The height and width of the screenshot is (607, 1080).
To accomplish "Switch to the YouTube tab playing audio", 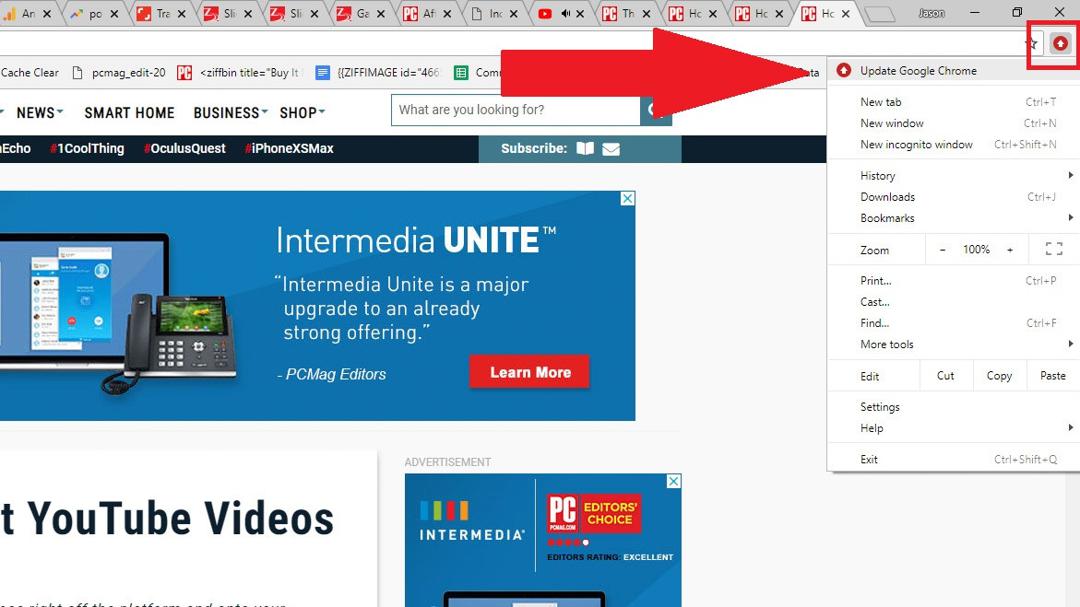I will (x=561, y=14).
